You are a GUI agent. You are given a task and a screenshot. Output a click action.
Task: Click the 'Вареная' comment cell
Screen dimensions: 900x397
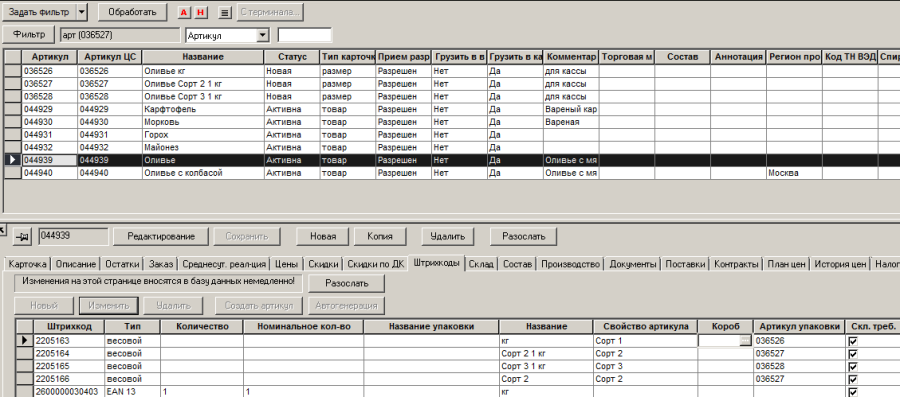[x=571, y=122]
